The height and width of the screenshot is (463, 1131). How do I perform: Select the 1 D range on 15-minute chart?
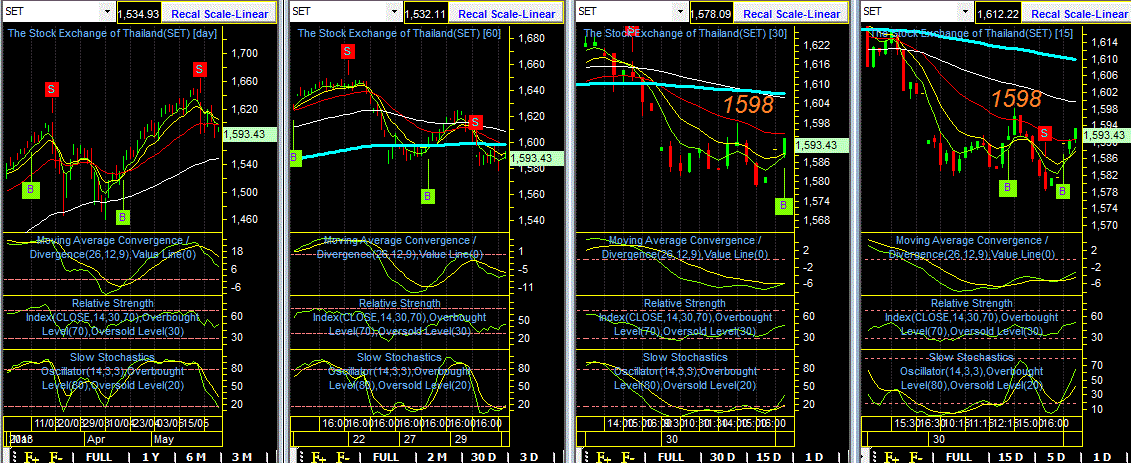tap(1101, 457)
